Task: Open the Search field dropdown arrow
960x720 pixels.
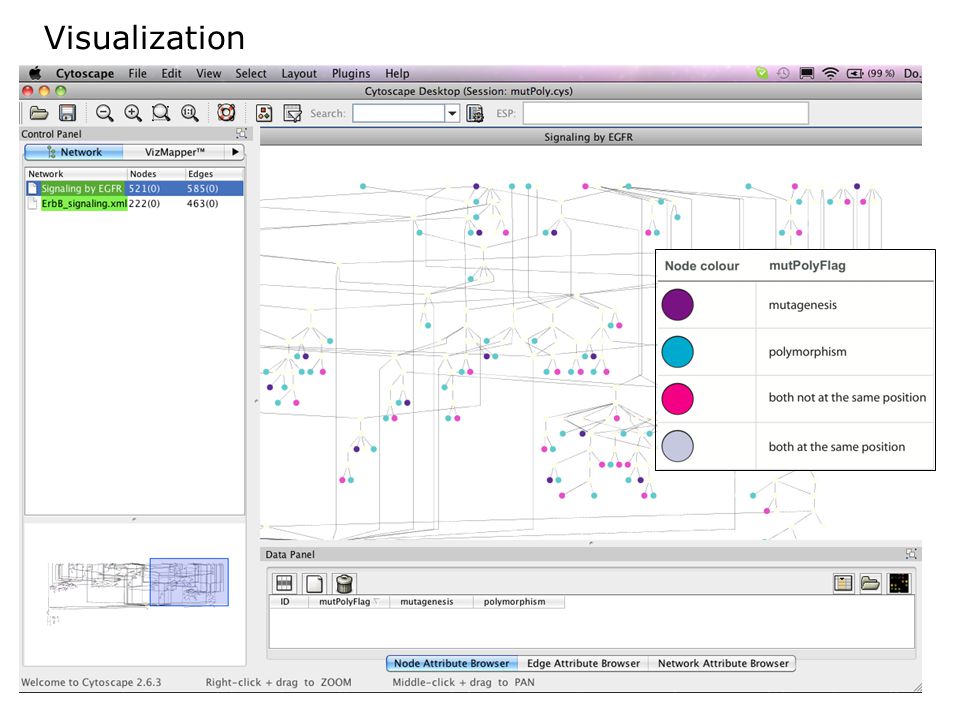Action: click(x=452, y=113)
